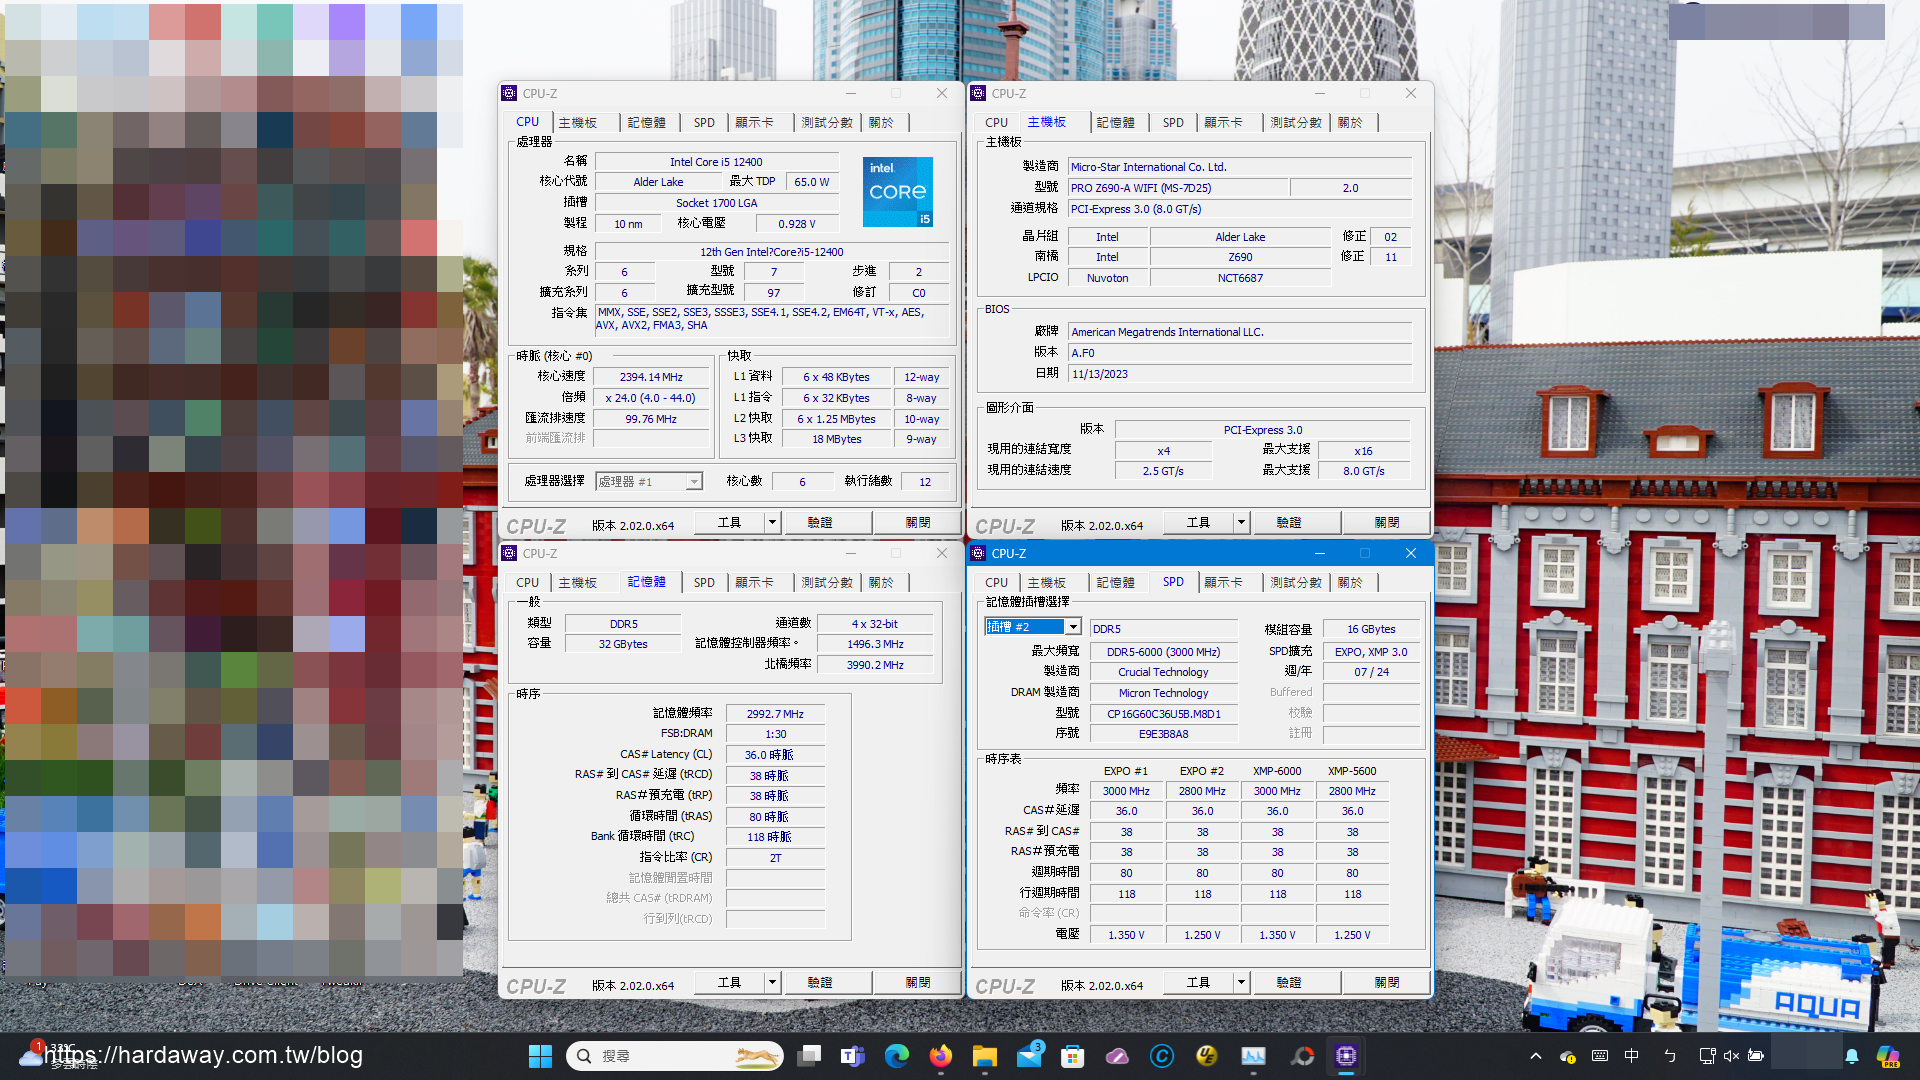Click the Intel Core i5 logo image

898,191
